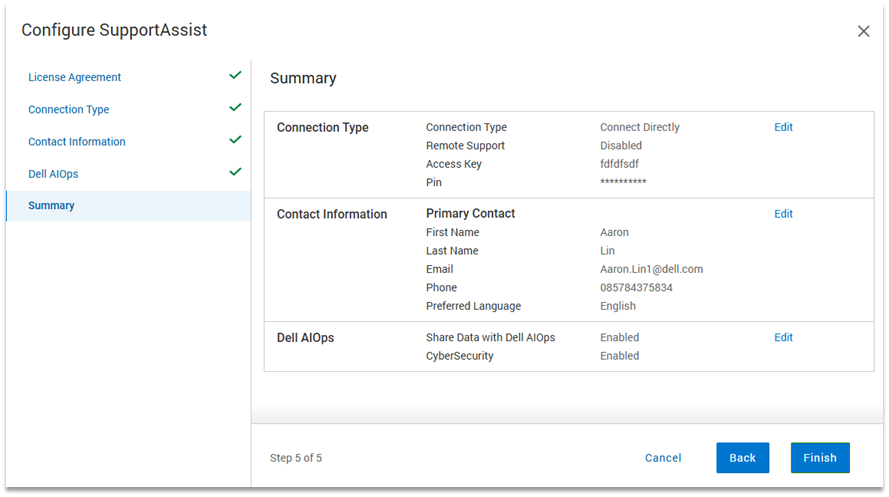Open the Contact Information step in sidebar
This screenshot has width=889, height=497.
pyautogui.click(x=77, y=142)
